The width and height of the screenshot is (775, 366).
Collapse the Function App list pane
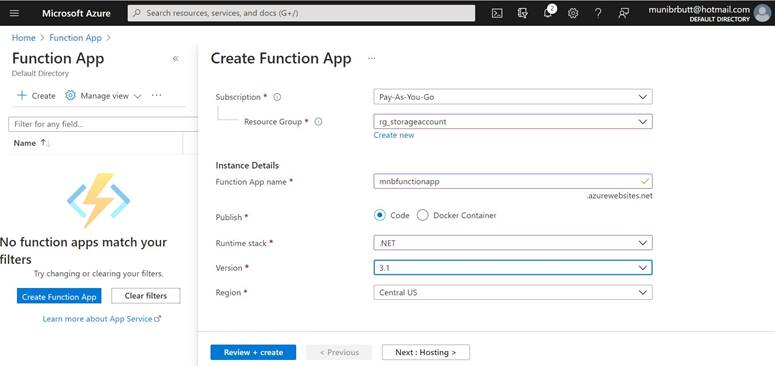click(x=175, y=59)
